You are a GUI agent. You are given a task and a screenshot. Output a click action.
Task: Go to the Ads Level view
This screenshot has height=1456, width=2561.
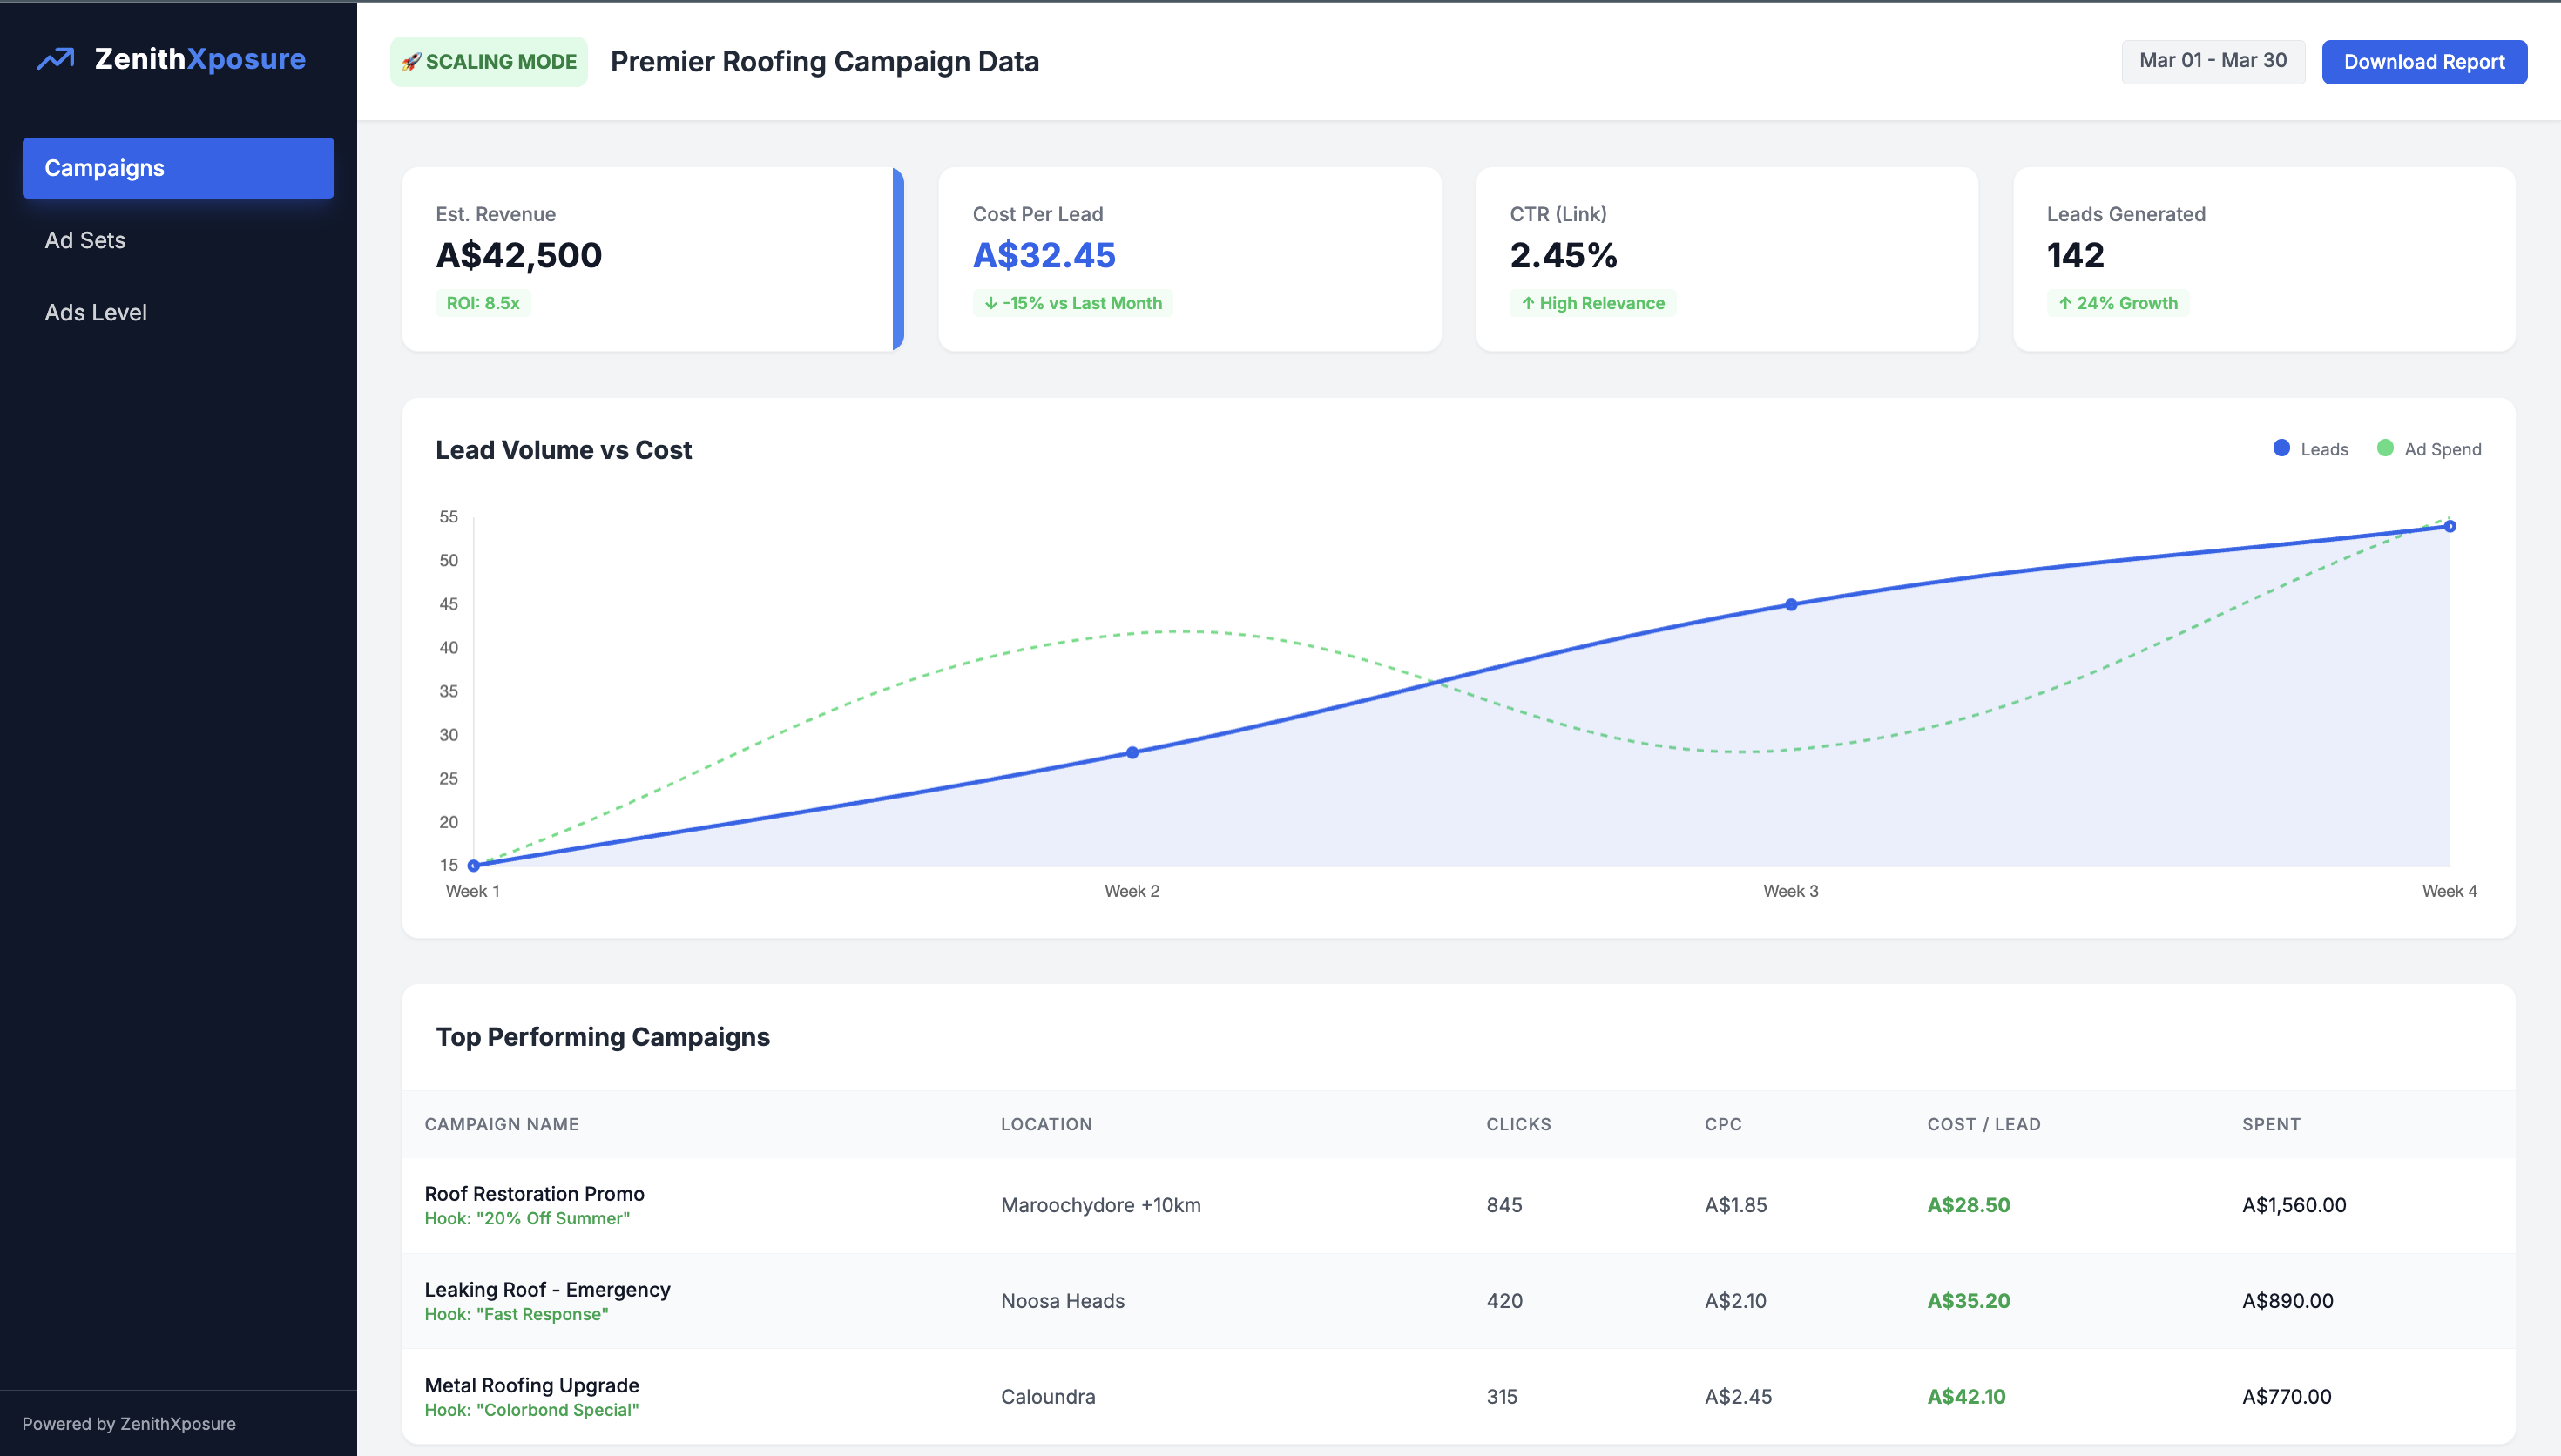(x=96, y=312)
